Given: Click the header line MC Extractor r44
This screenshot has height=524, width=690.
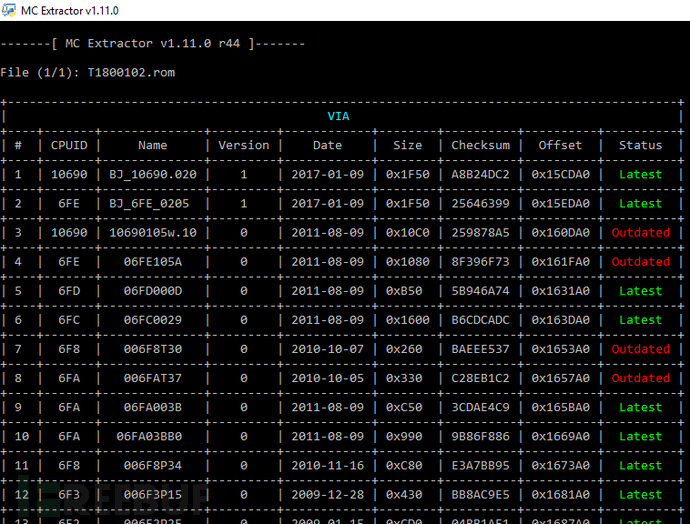Looking at the screenshot, I should click(x=153, y=44).
